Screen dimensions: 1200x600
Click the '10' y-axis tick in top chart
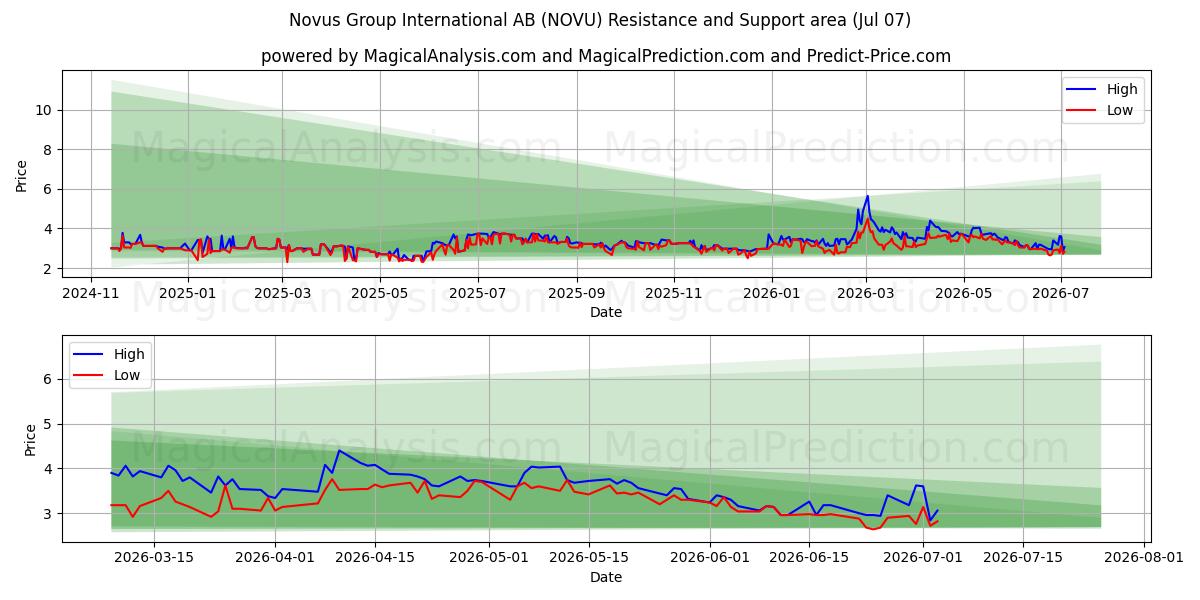pyautogui.click(x=46, y=110)
